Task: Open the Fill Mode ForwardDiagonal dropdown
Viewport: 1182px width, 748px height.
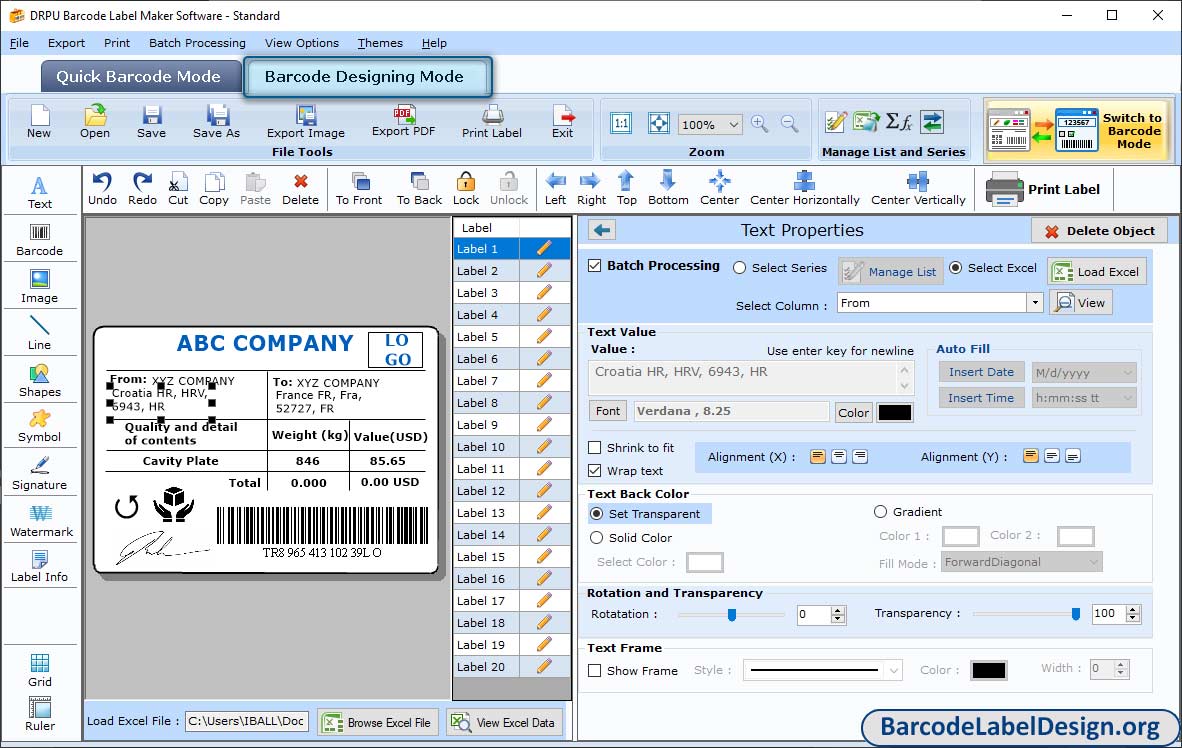Action: (1094, 562)
